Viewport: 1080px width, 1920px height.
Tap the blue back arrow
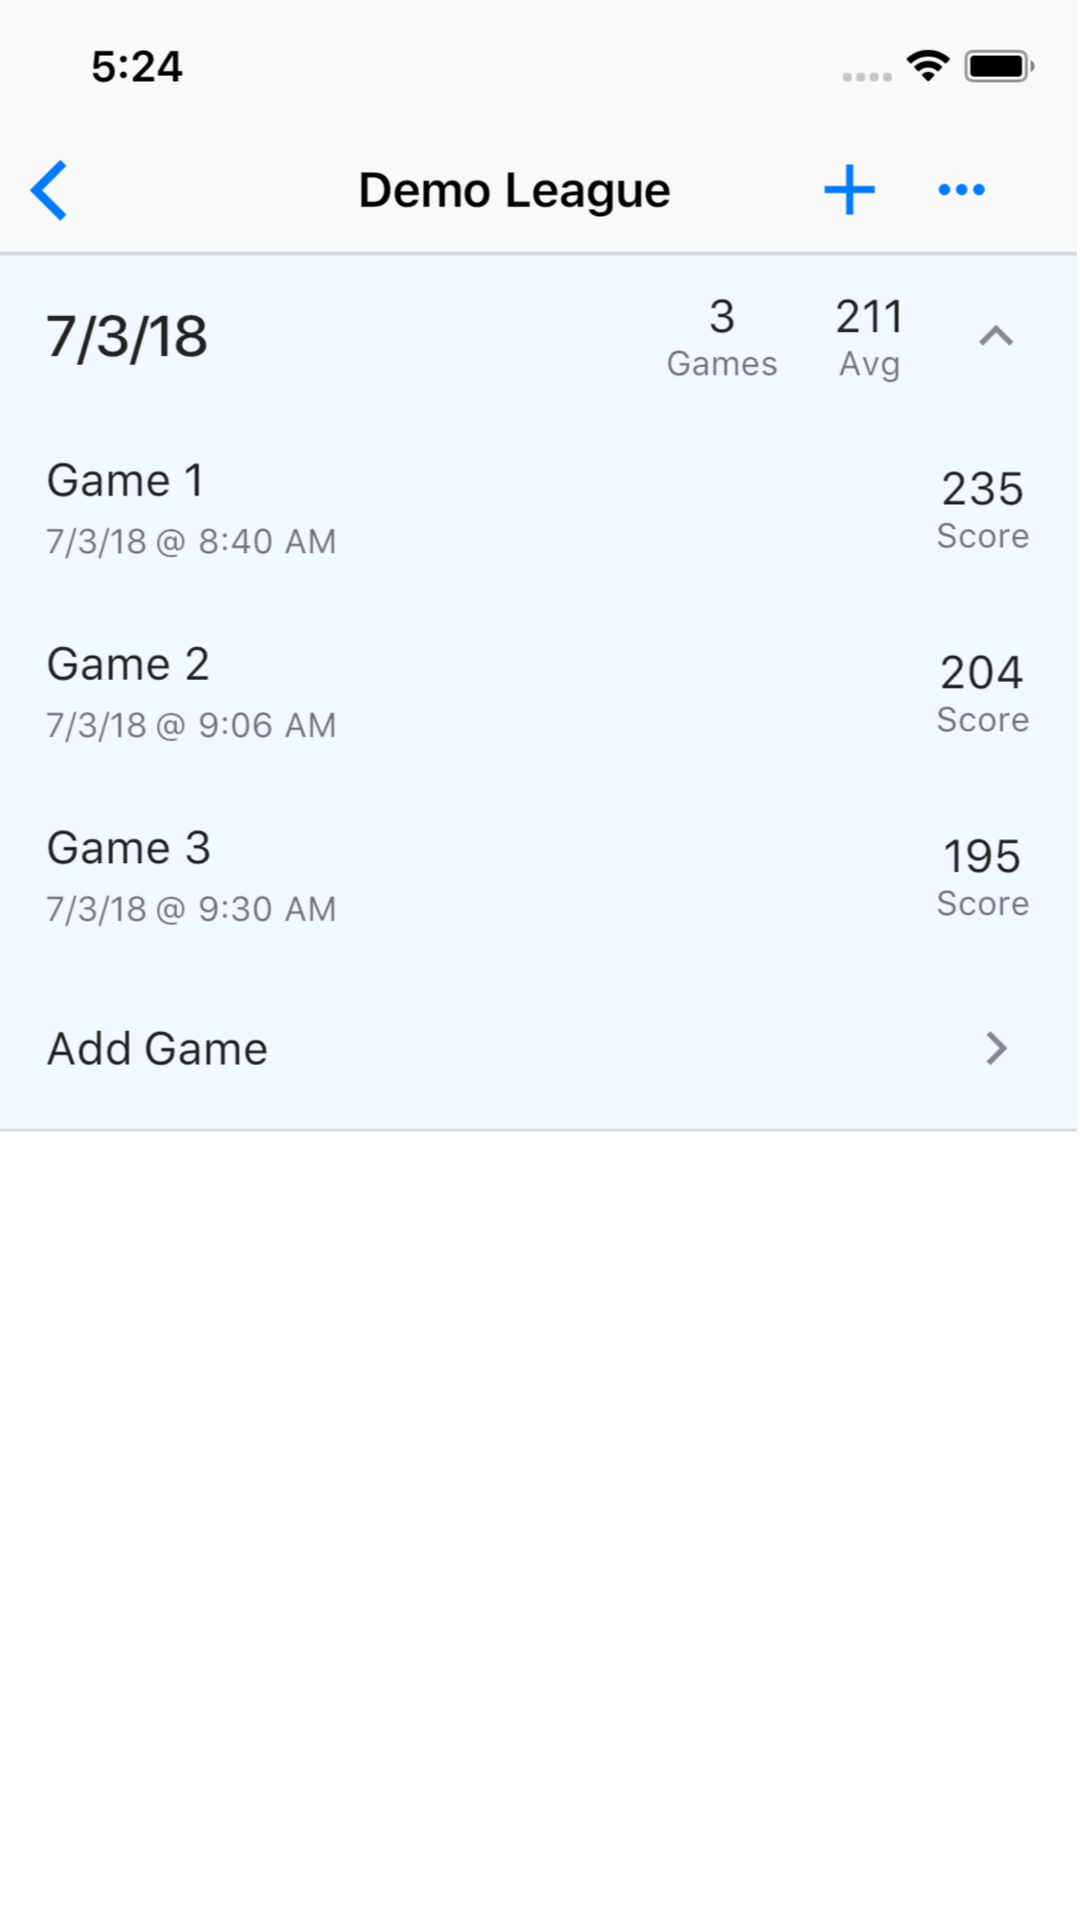tap(49, 190)
